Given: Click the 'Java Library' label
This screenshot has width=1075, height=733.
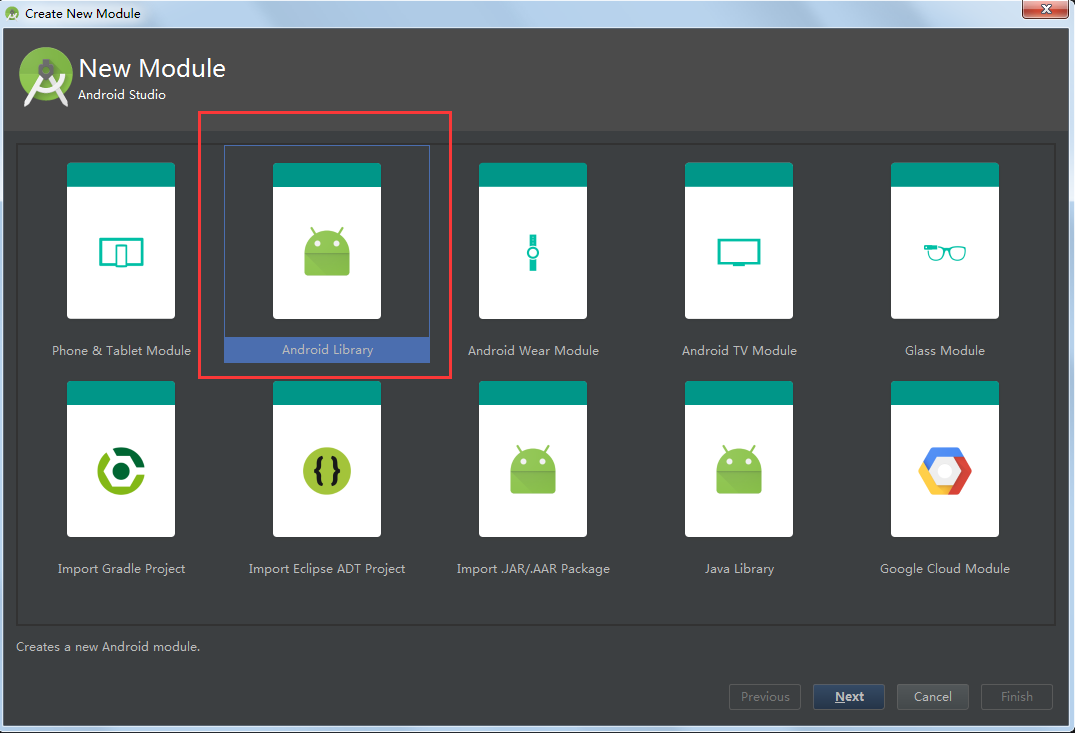Looking at the screenshot, I should [x=739, y=568].
